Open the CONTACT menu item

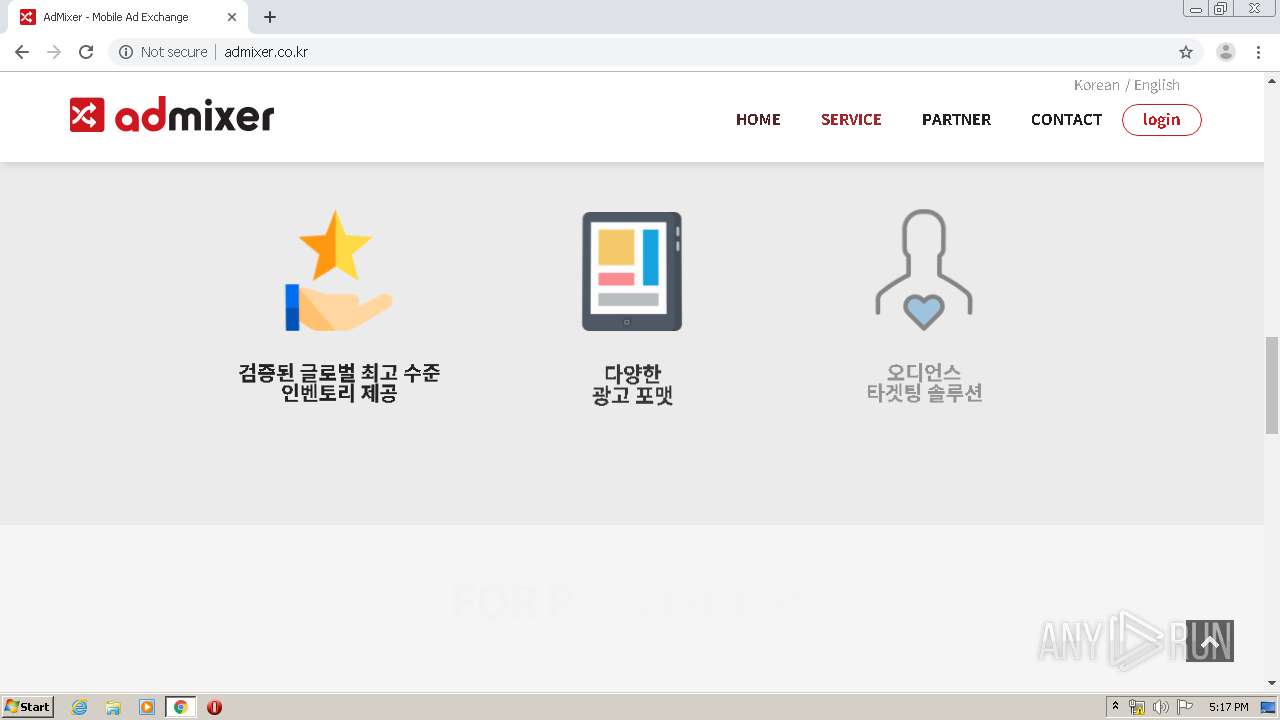[x=1066, y=119]
